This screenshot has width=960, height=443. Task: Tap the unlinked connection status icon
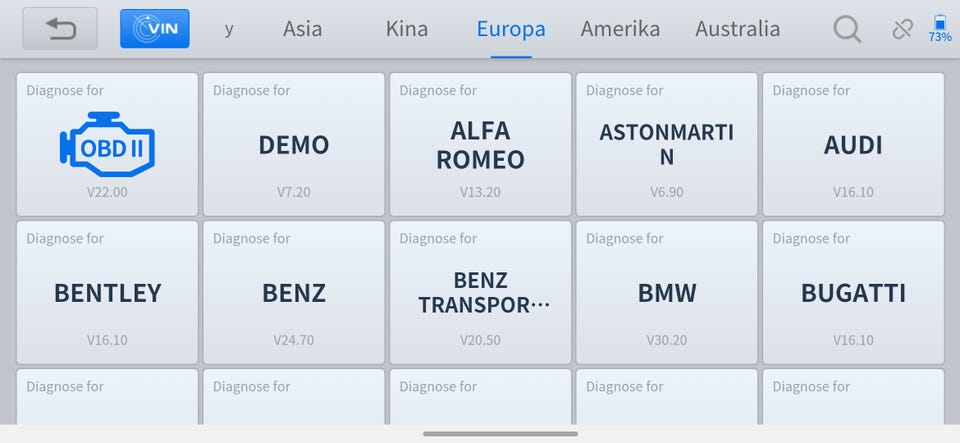(902, 29)
